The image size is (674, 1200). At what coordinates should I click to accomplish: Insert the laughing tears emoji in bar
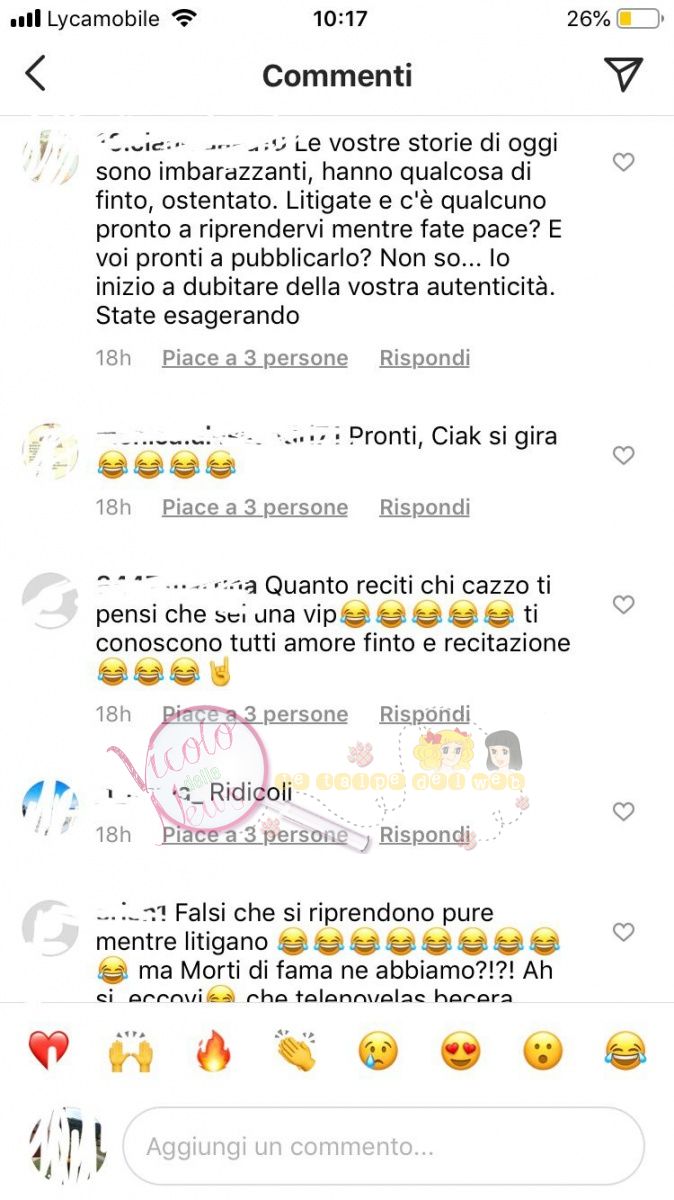click(626, 1051)
